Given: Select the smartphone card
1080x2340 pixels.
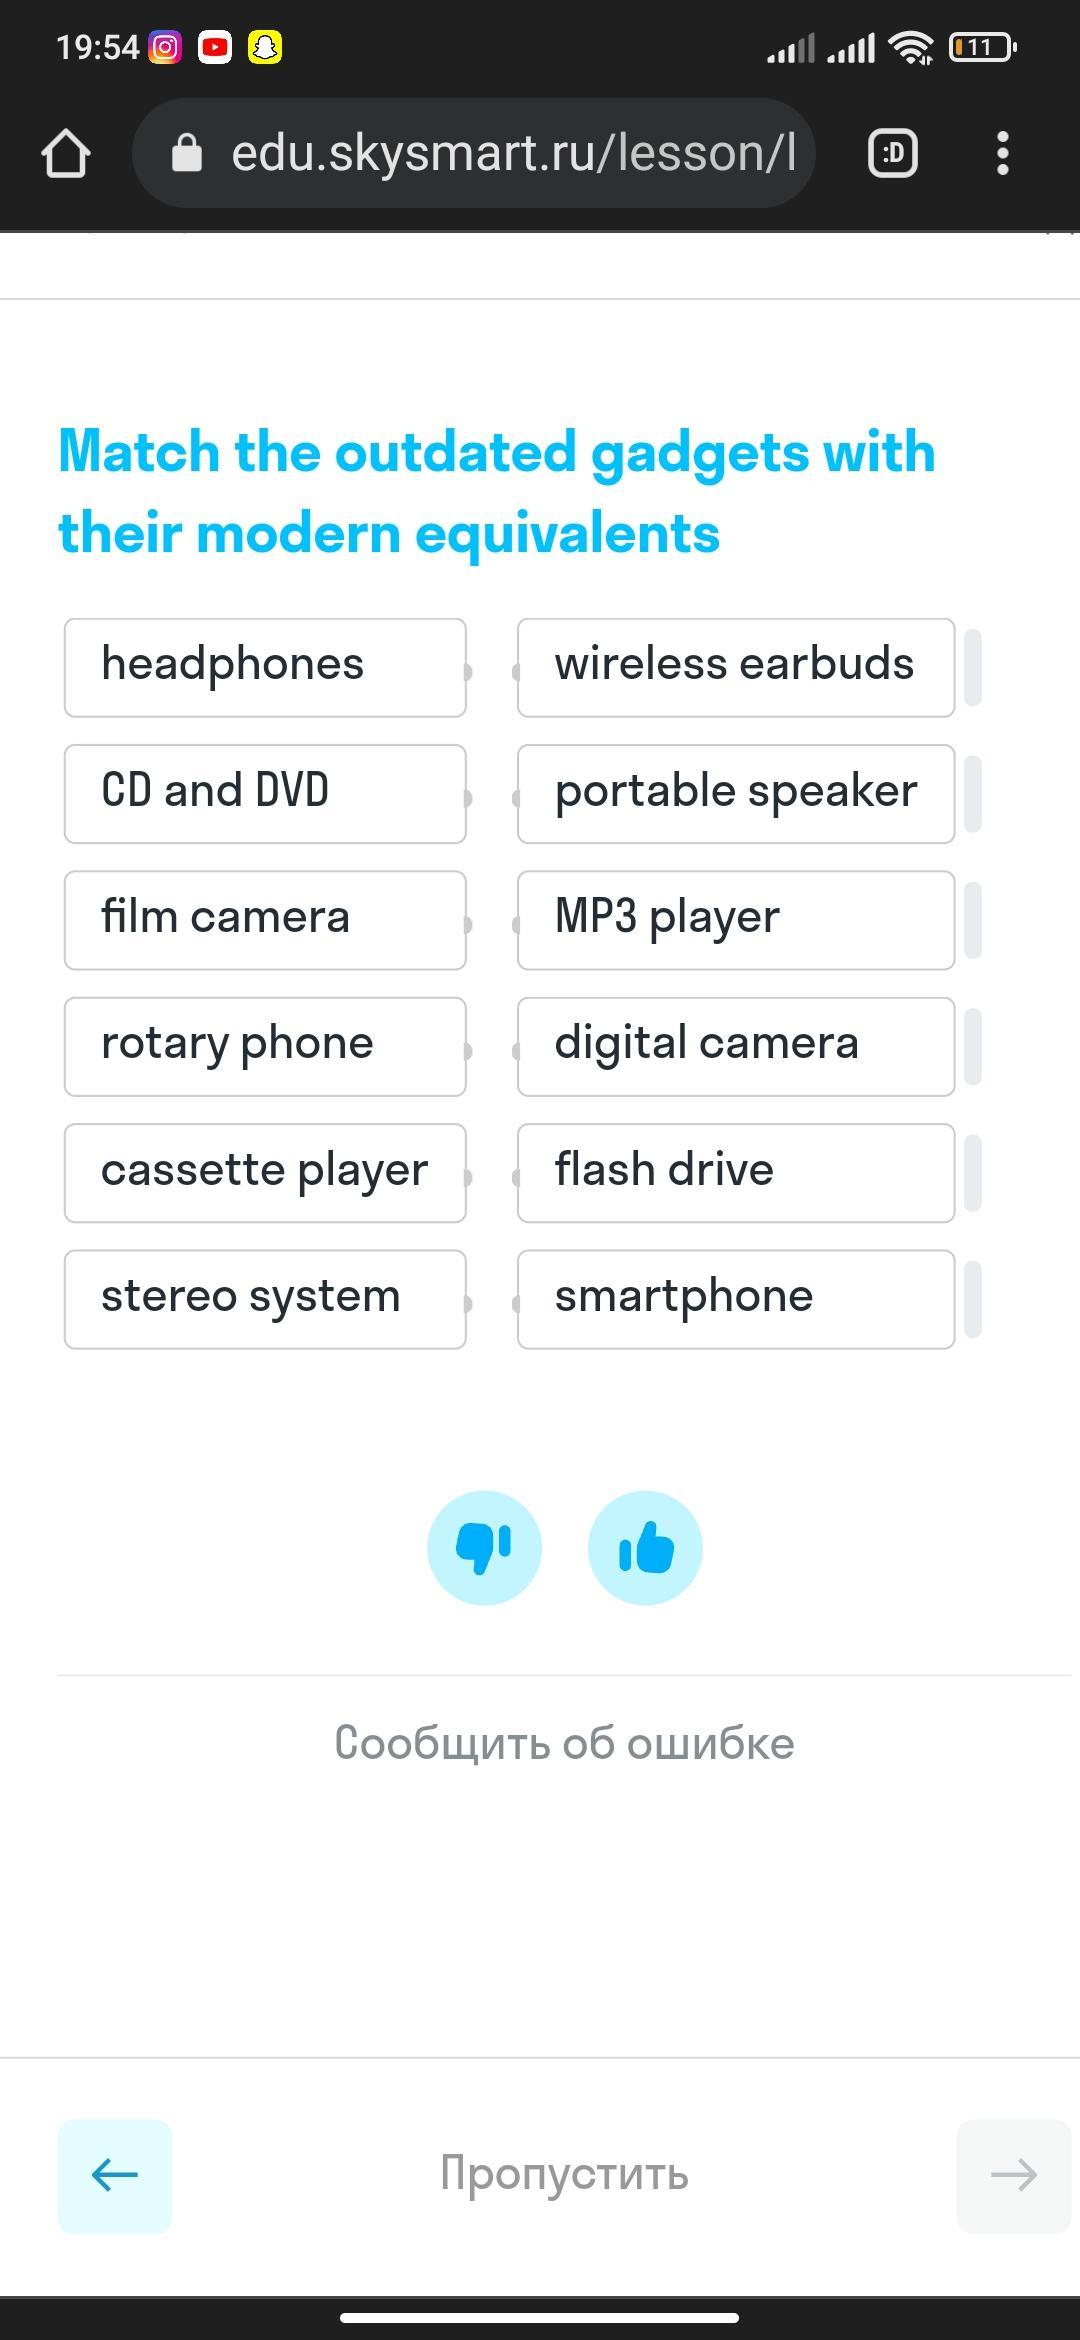Looking at the screenshot, I should [x=735, y=1299].
